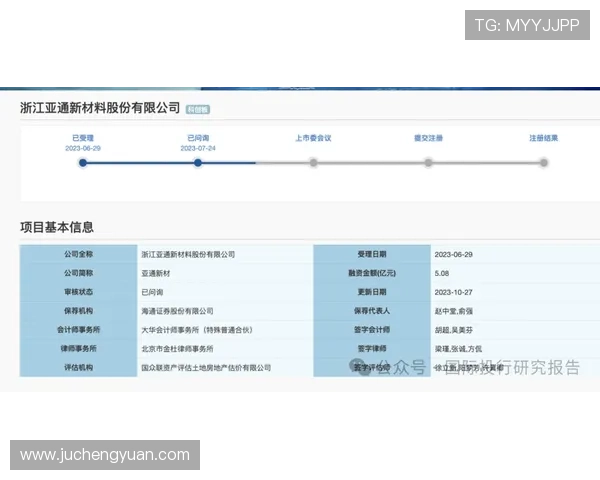Viewport: 600px width, 480px height.
Task: Click the 已受理 stage label
Action: 83,138
